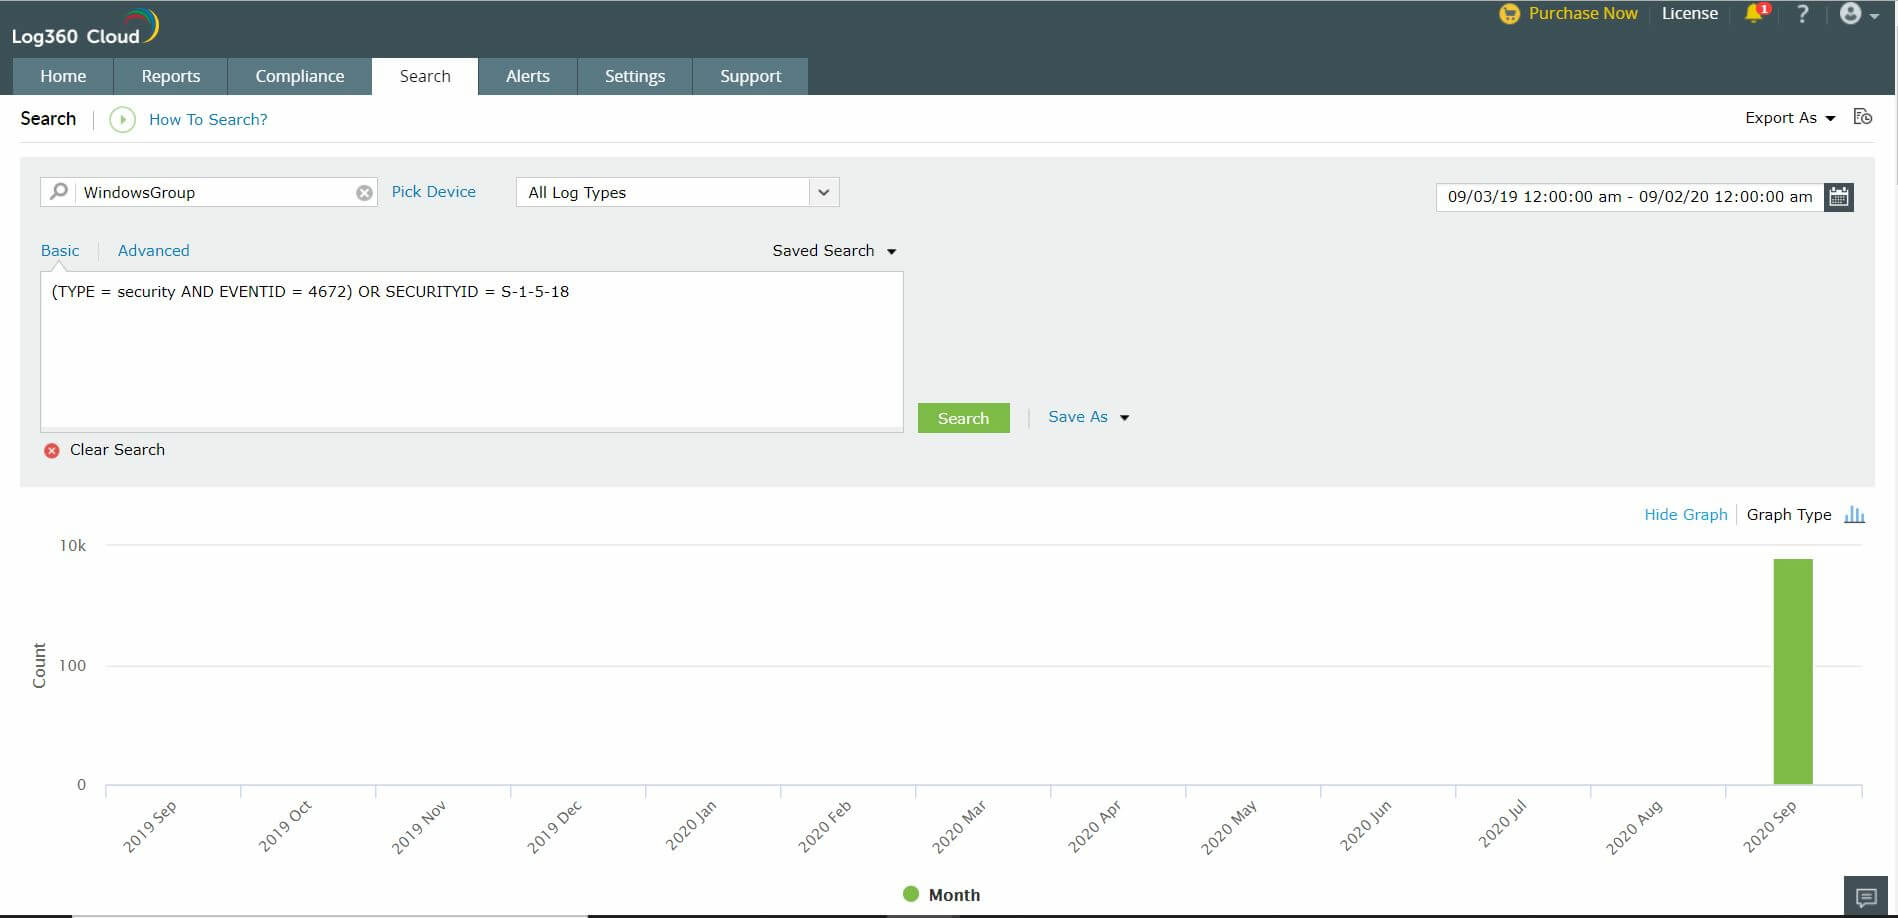The height and width of the screenshot is (918, 1898).
Task: Switch to the Reports tab
Action: 170,76
